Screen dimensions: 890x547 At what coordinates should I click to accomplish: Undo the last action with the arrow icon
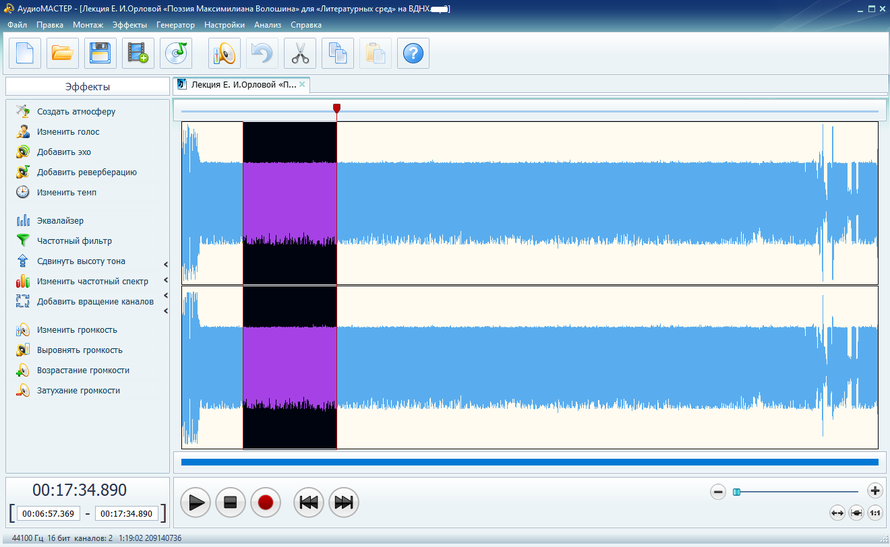(262, 53)
